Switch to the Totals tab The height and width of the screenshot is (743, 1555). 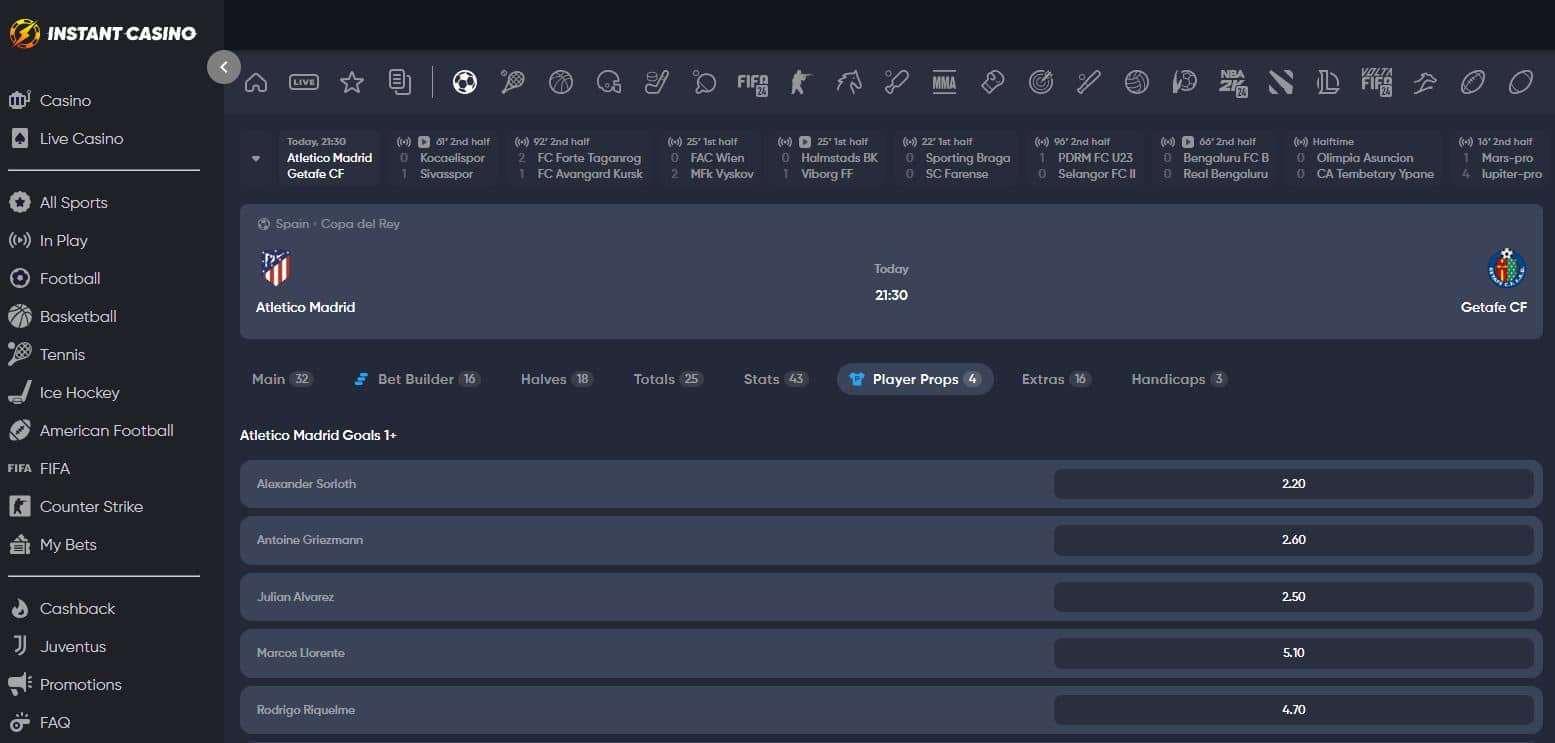[x=668, y=379]
